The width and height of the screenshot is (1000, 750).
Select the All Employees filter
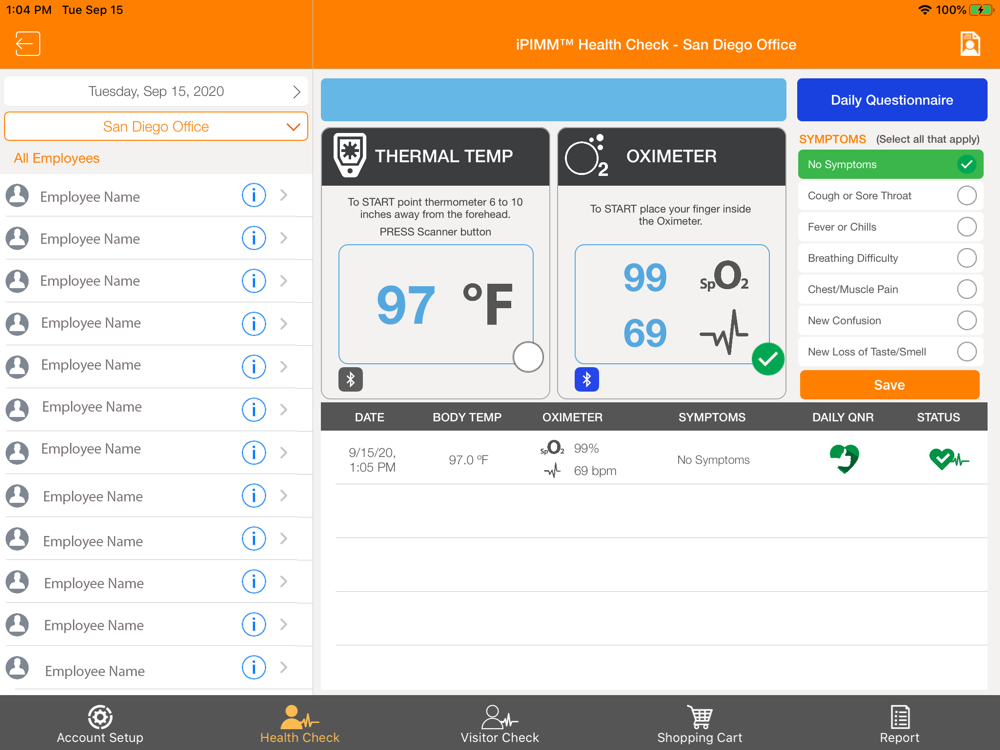click(x=57, y=158)
